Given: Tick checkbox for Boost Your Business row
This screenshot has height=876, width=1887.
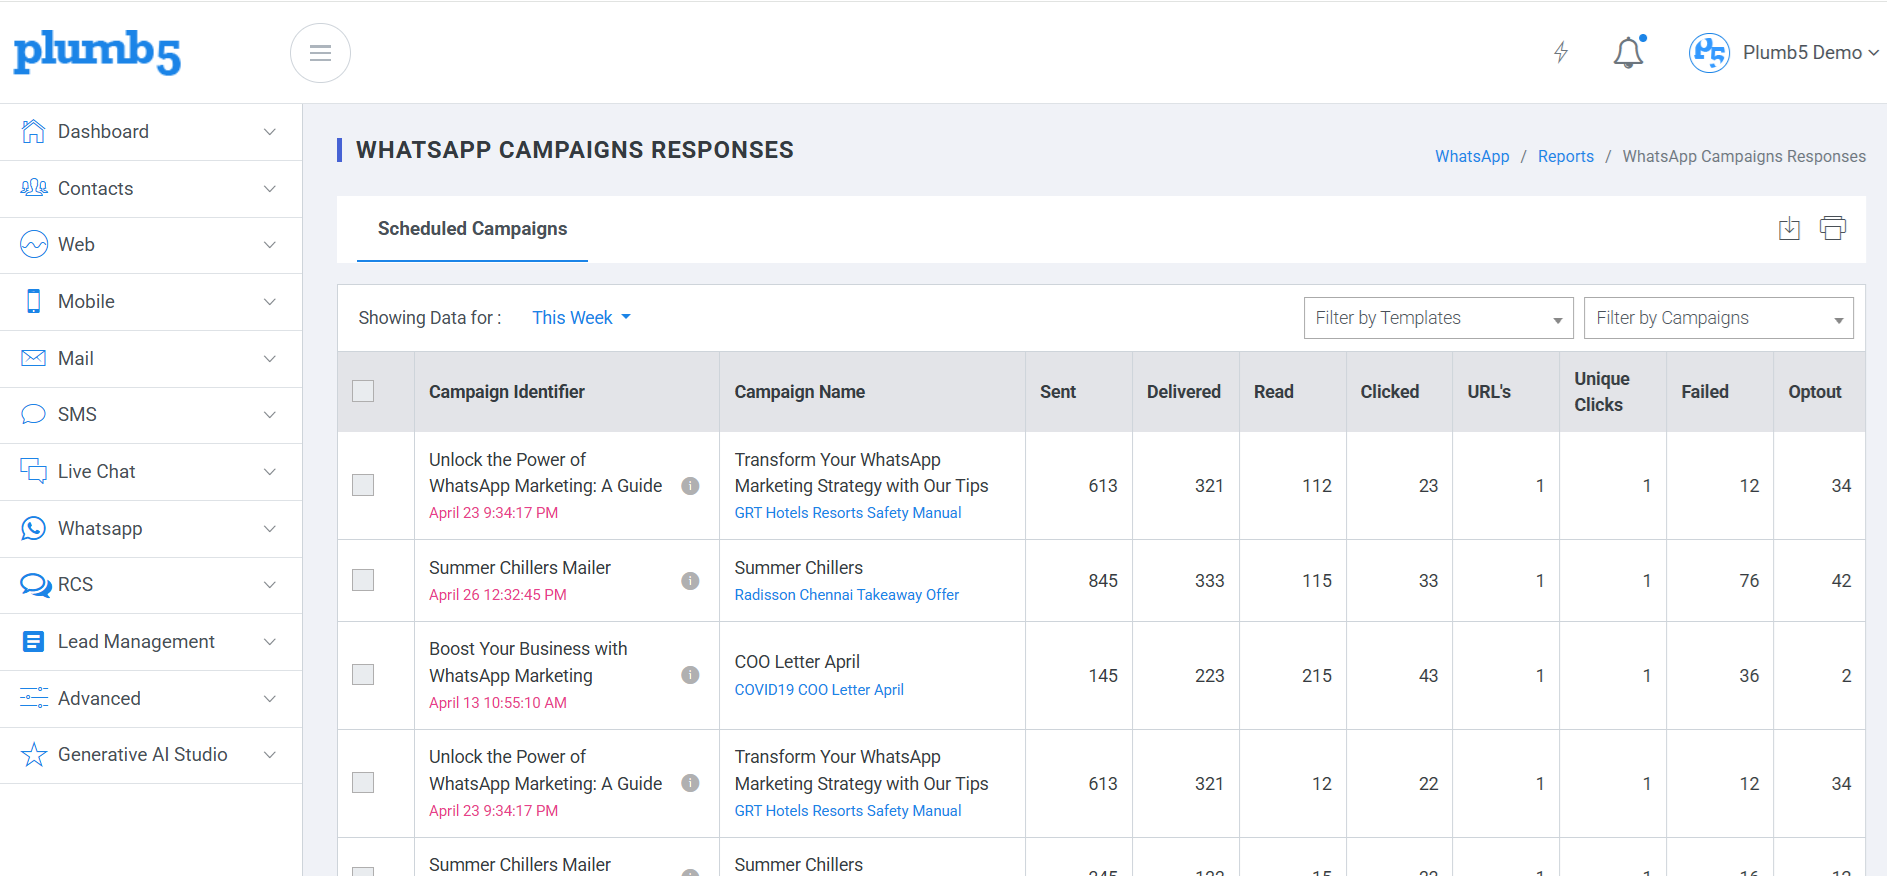Looking at the screenshot, I should click(x=363, y=675).
